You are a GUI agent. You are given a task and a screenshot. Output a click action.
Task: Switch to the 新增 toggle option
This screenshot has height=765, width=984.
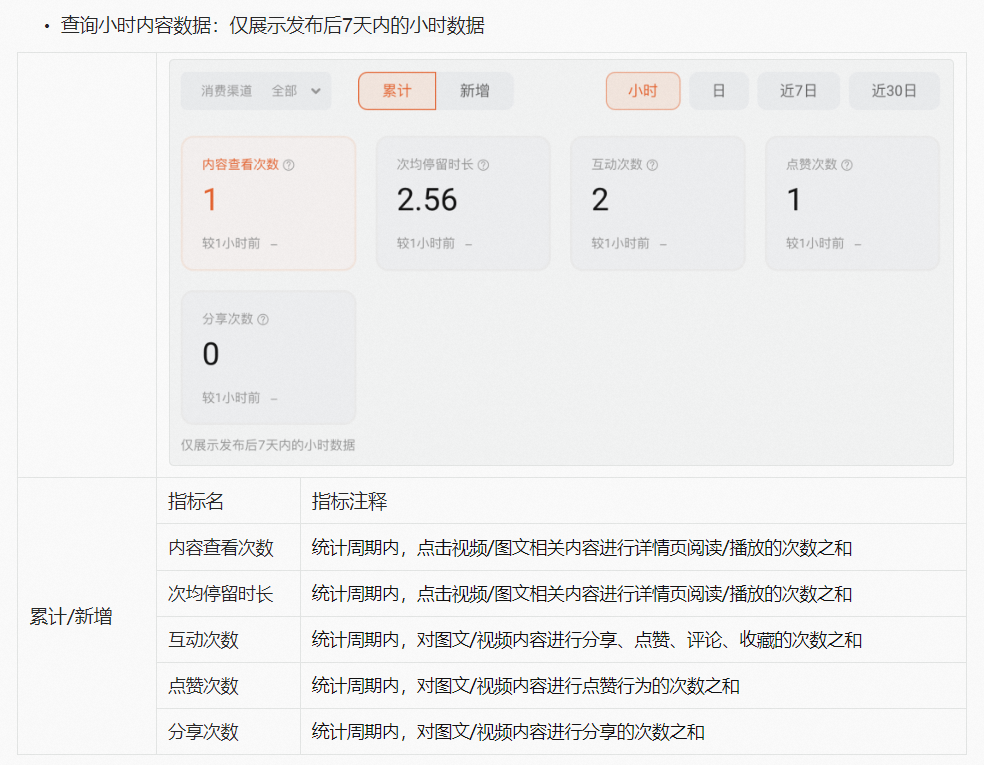[474, 91]
